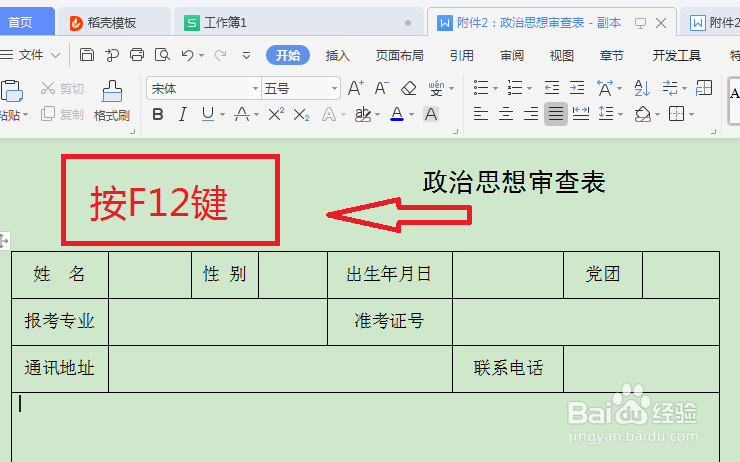The image size is (740, 462).
Task: Open the 引用 ribbon tab
Action: pyautogui.click(x=462, y=55)
